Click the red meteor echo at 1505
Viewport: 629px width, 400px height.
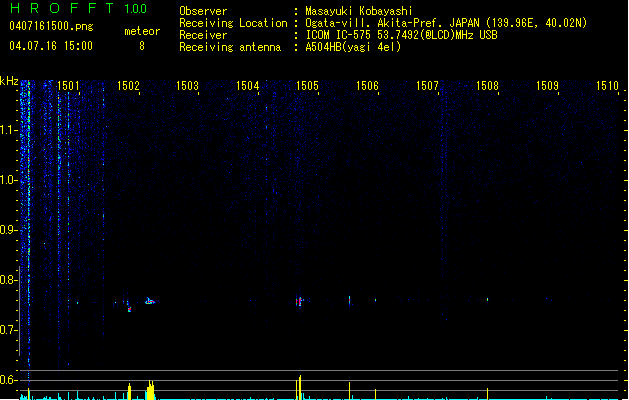point(299,301)
